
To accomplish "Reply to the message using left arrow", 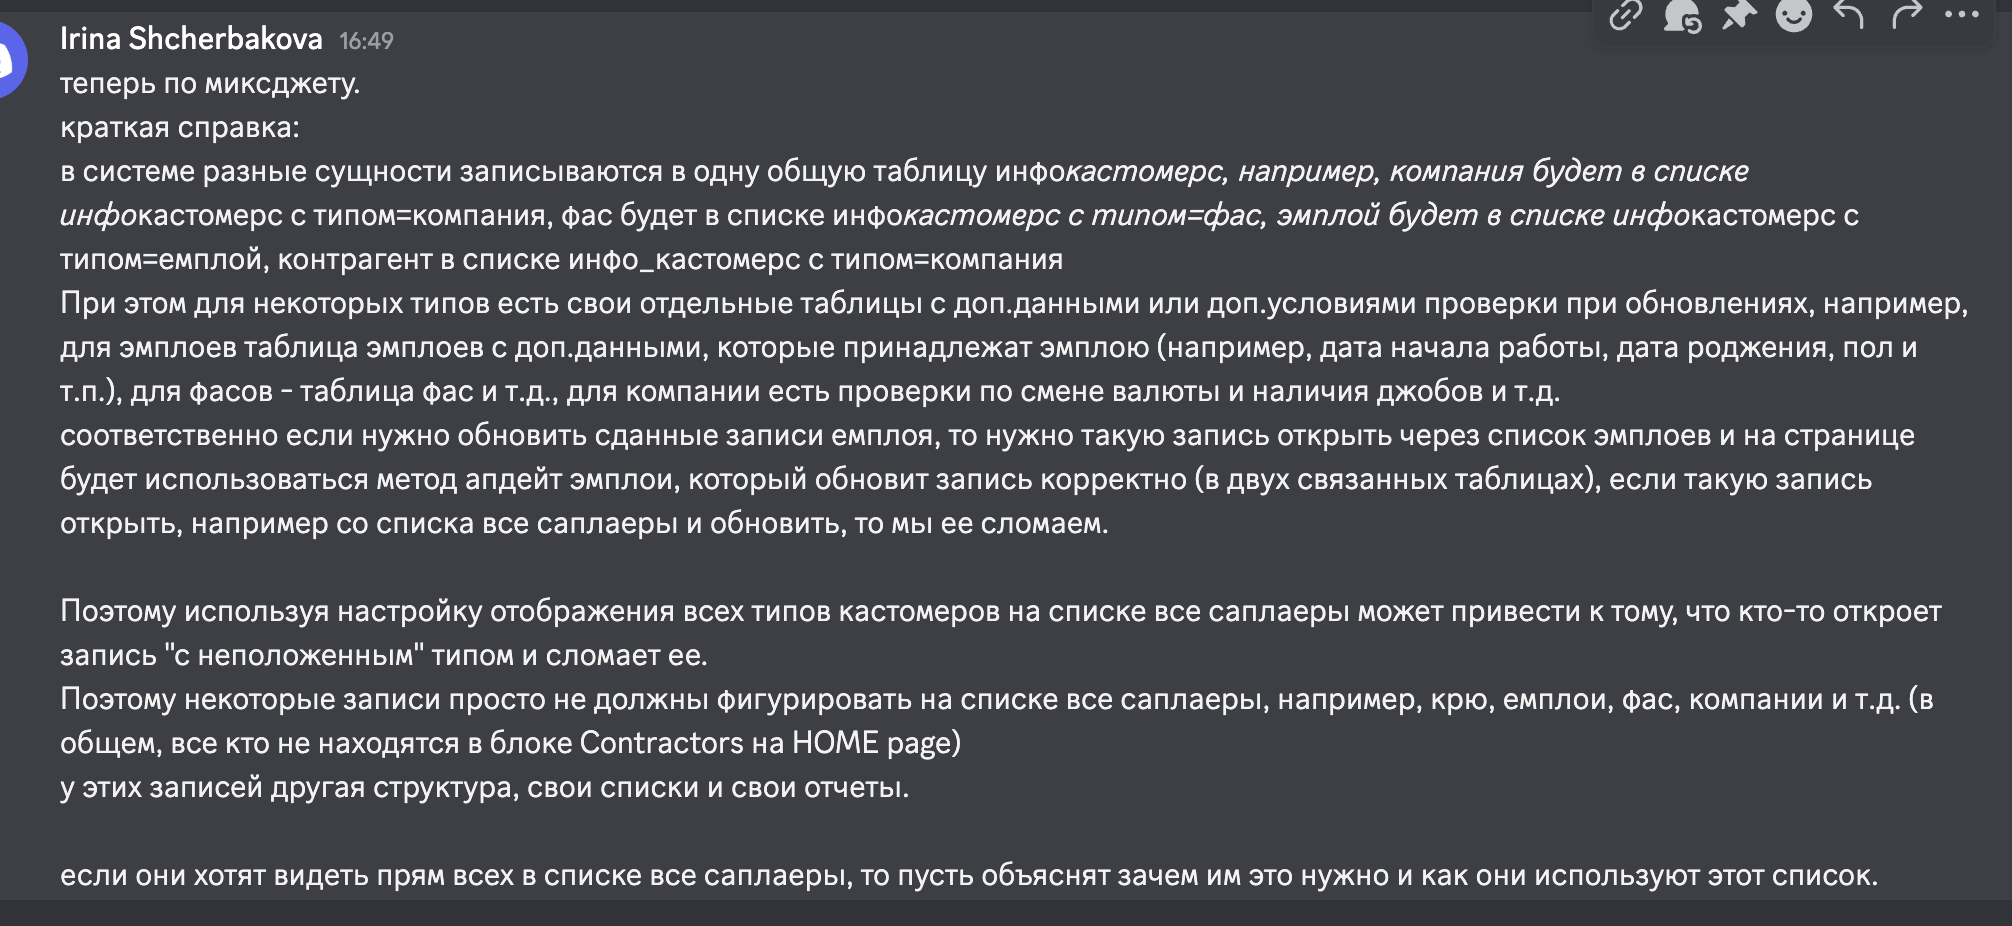I will tap(1850, 15).
